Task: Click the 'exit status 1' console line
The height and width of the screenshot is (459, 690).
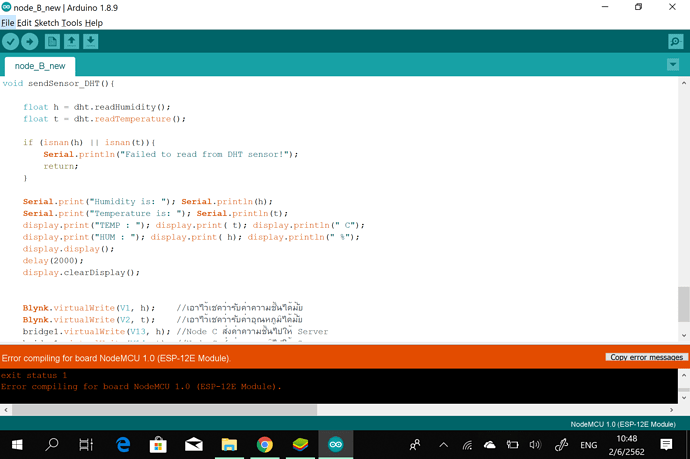Action: click(x=34, y=375)
